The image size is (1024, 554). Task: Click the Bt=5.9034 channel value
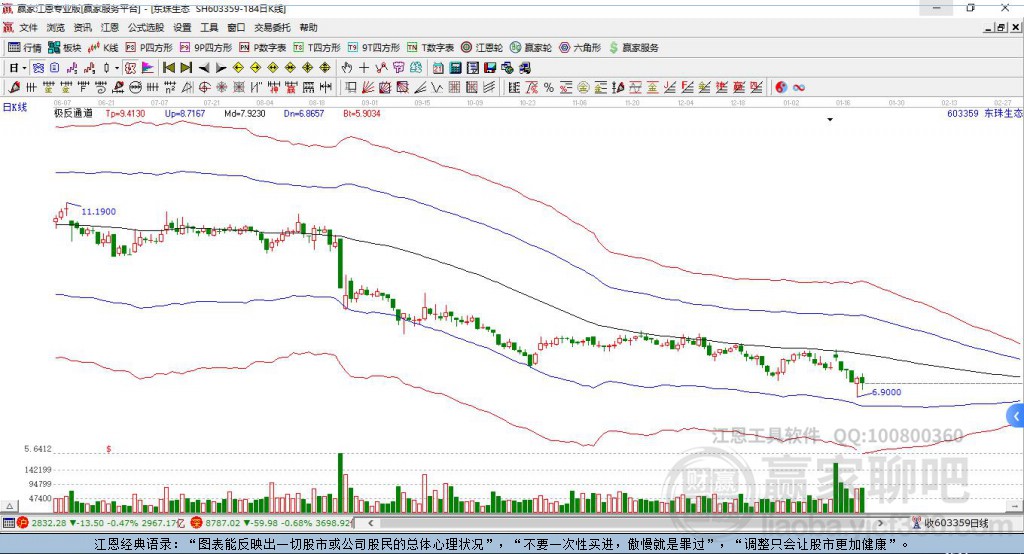362,114
